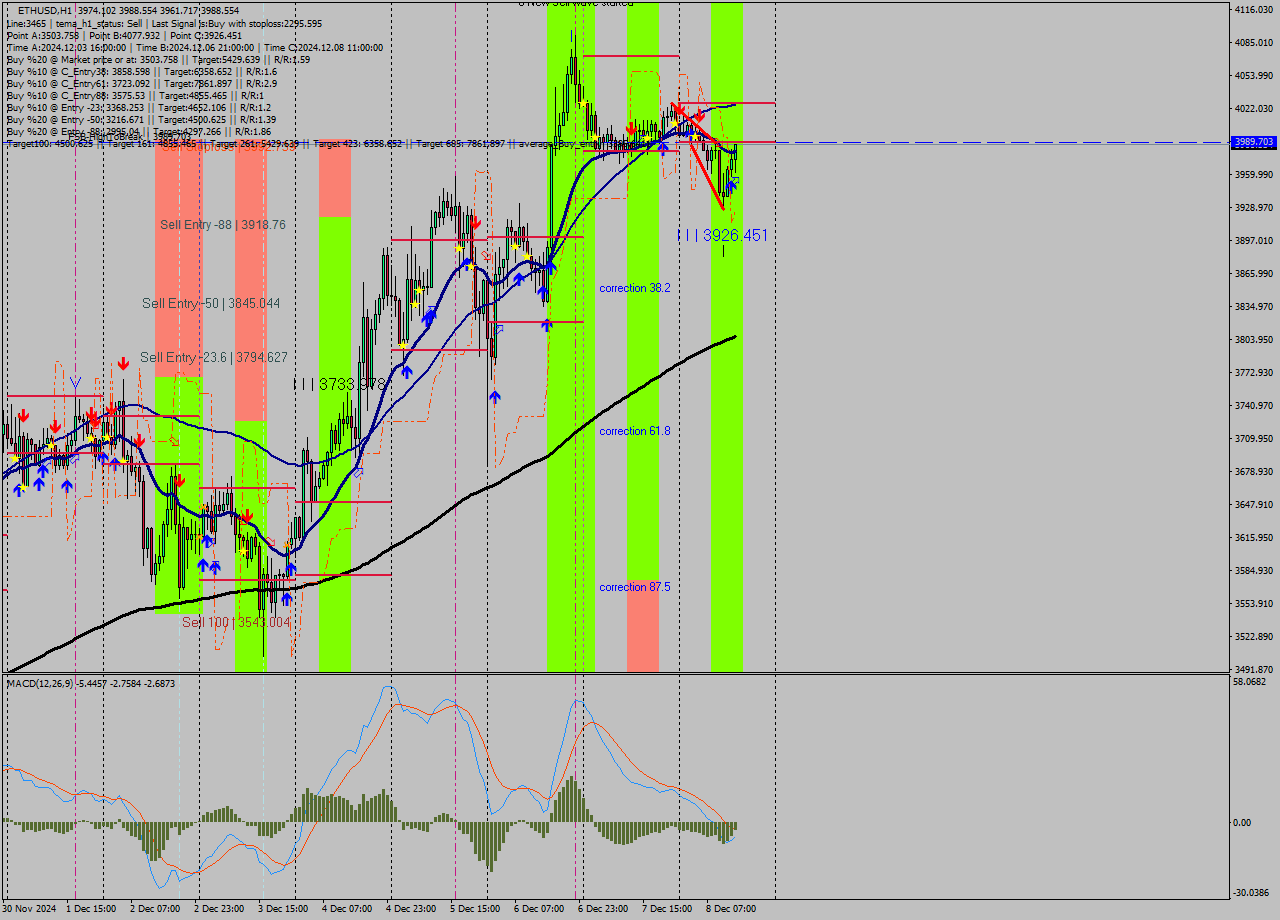The width and height of the screenshot is (1280, 920).
Task: Select the blue V checkmark near the left highs
Action: point(75,383)
